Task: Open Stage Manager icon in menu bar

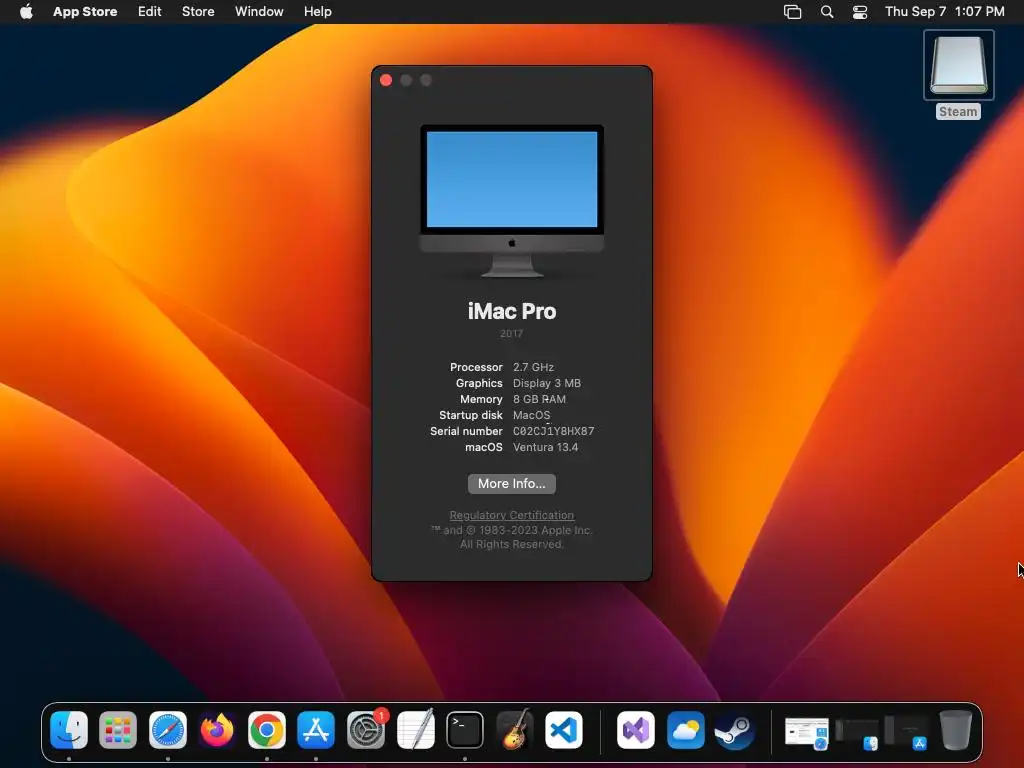Action: tap(792, 12)
